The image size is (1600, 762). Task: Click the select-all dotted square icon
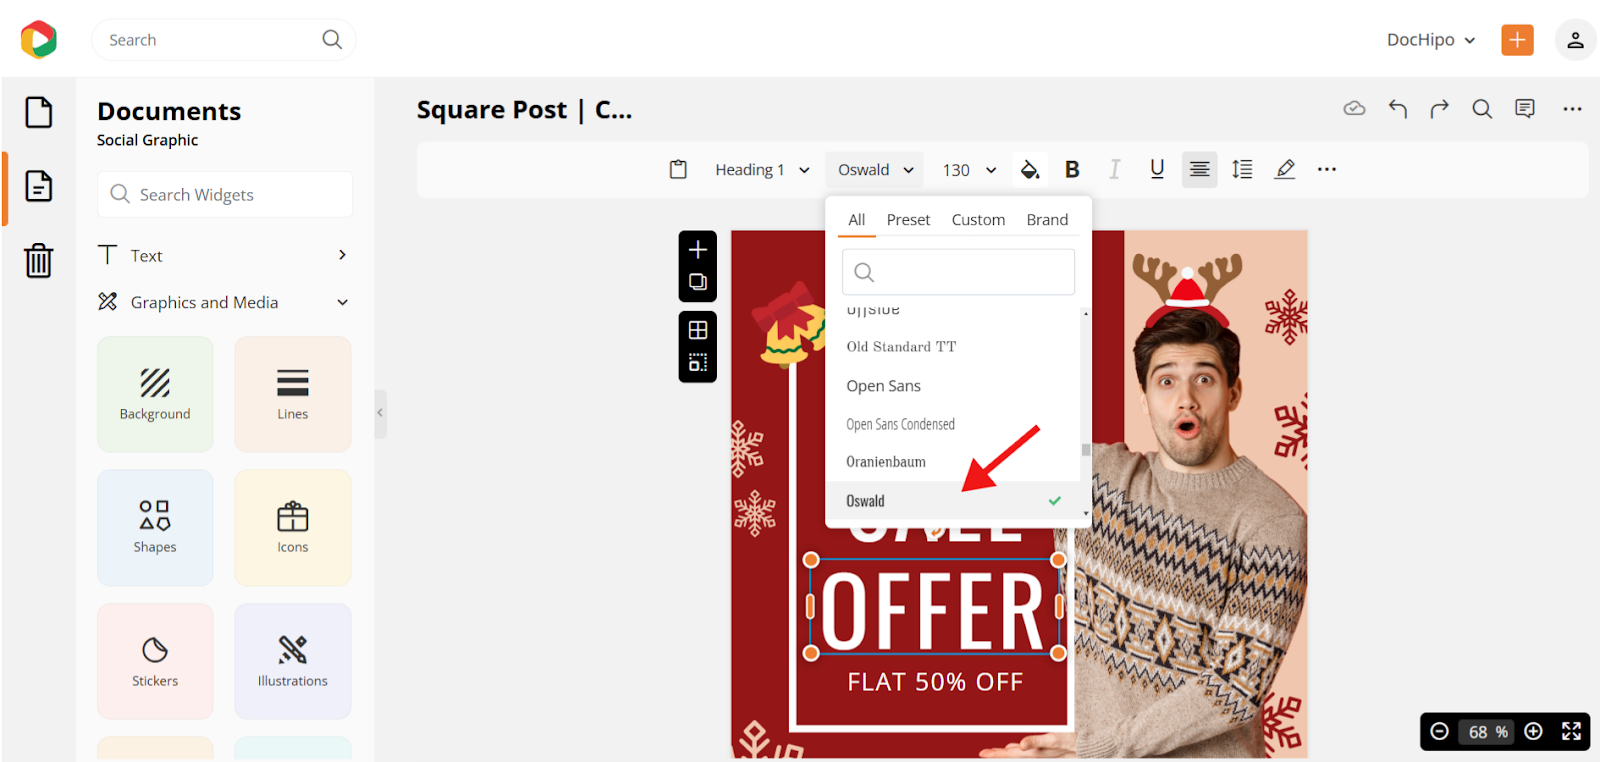(x=698, y=362)
